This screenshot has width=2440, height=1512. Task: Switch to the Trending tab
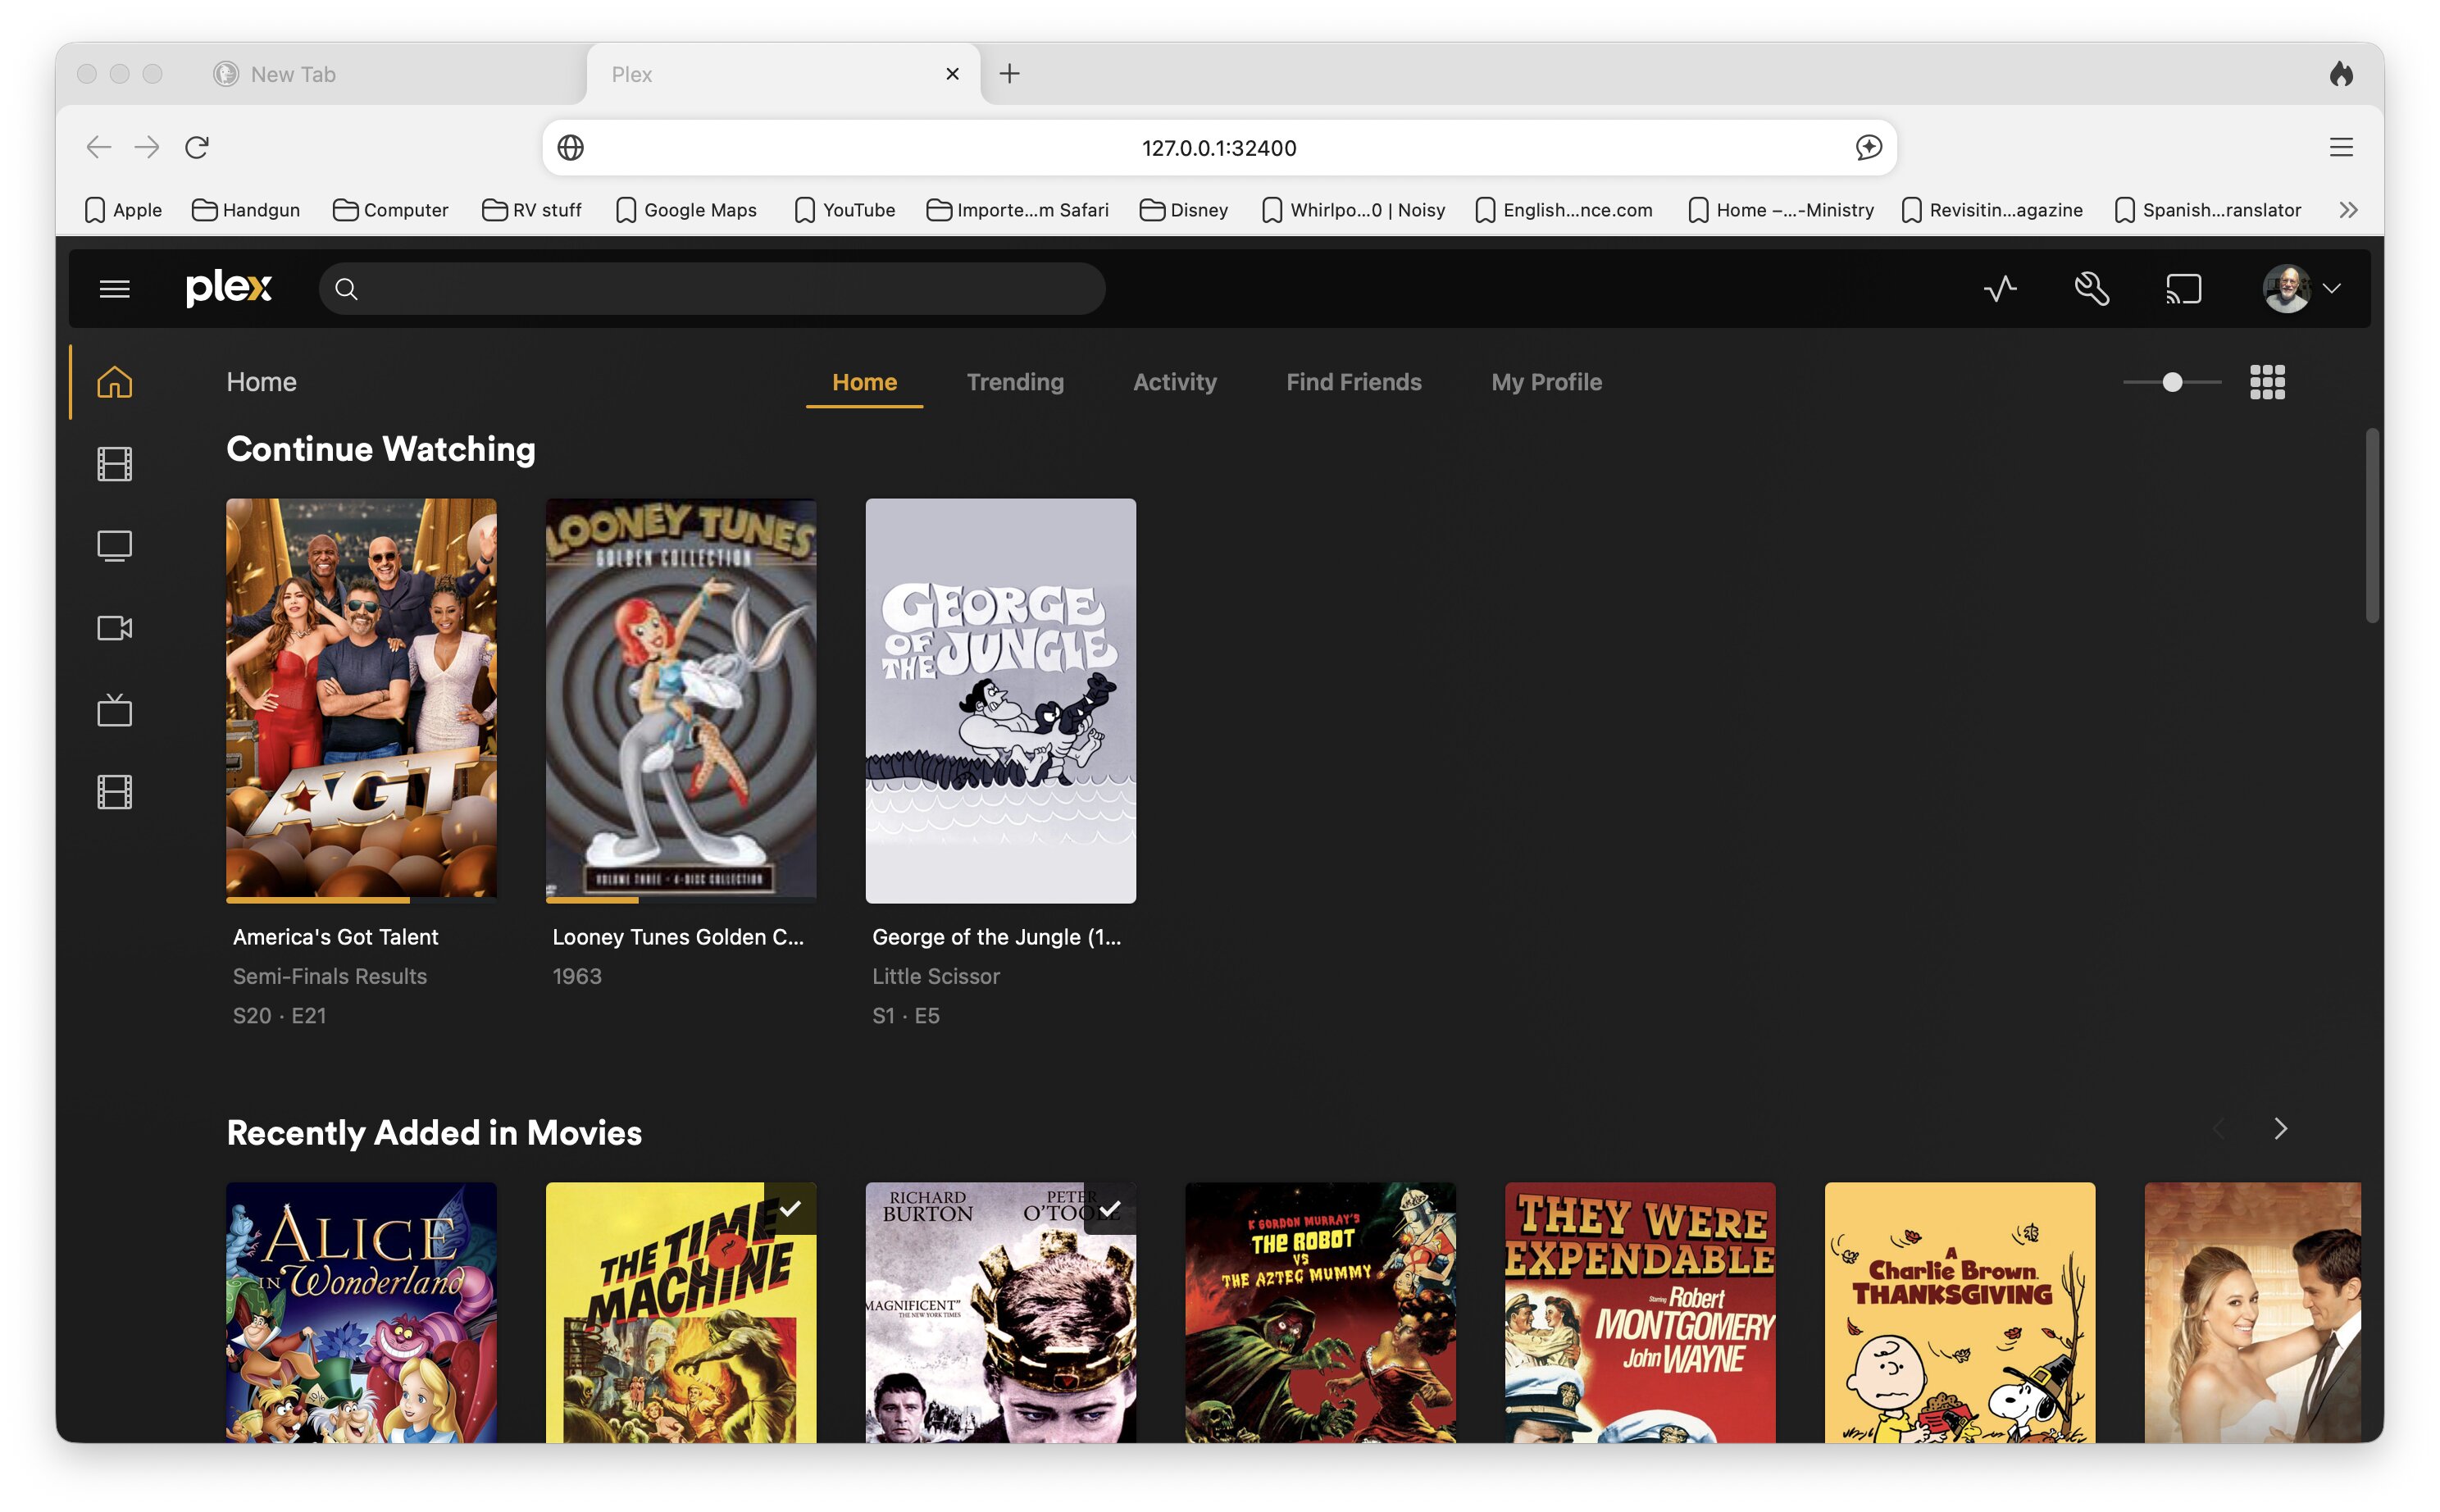1014,382
